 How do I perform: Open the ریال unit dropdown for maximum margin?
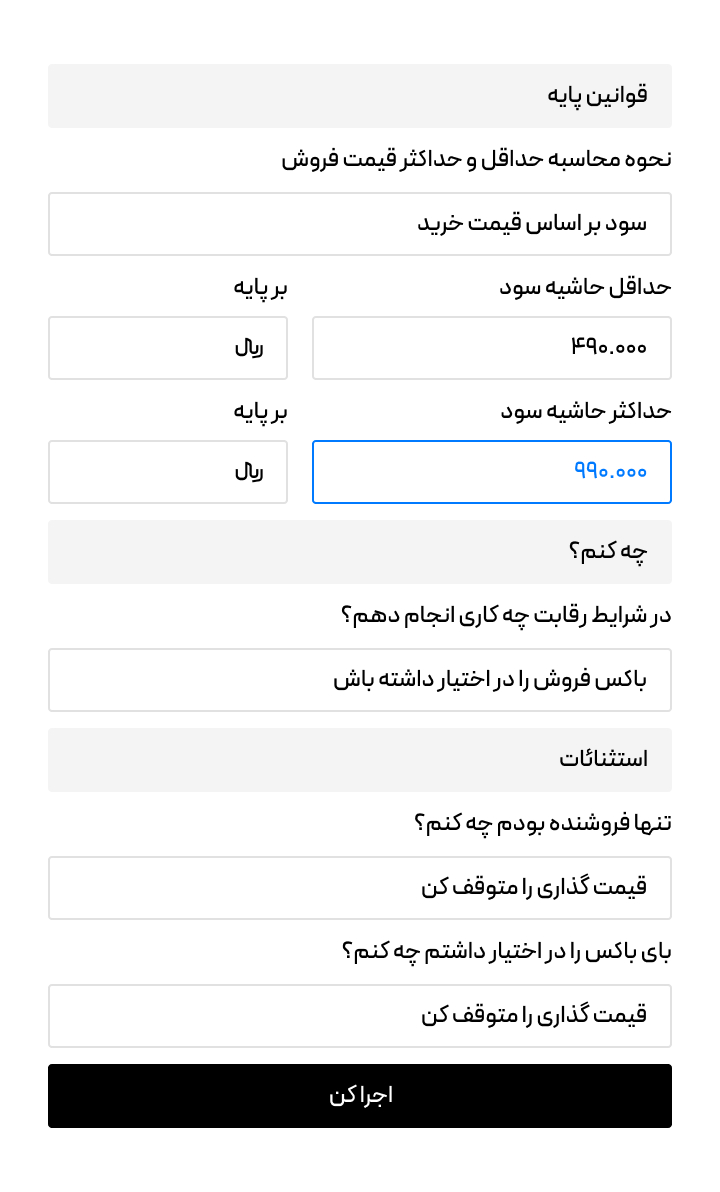pos(168,472)
